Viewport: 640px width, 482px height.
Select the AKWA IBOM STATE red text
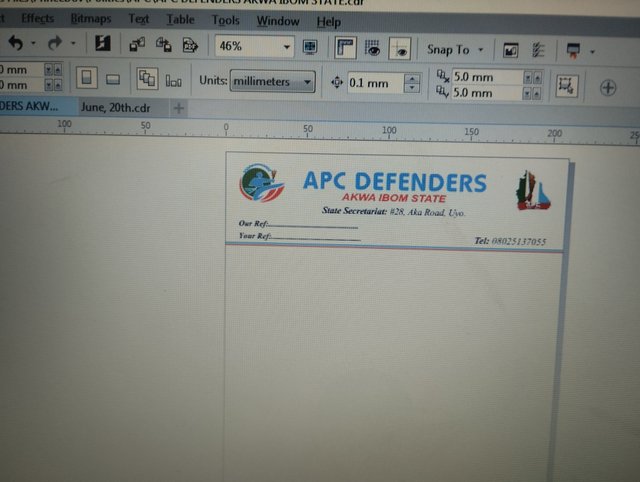click(x=393, y=198)
